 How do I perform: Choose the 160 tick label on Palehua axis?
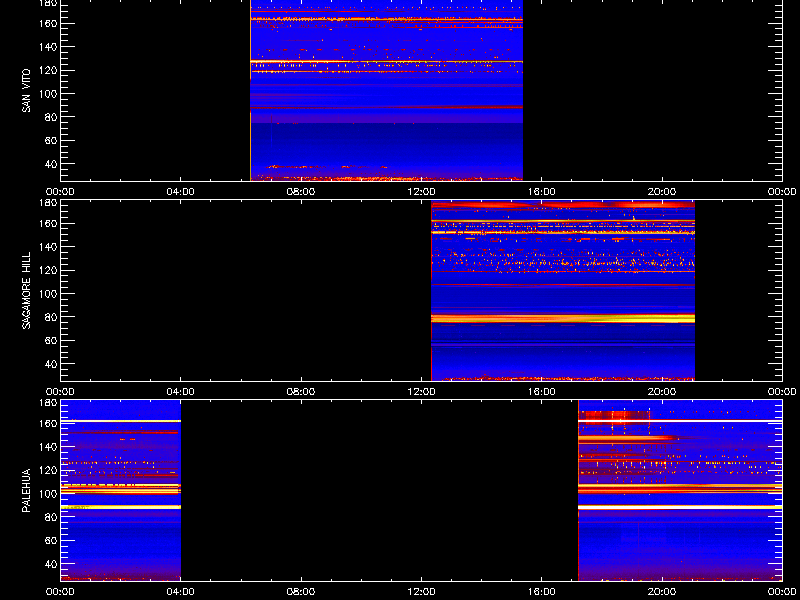(x=50, y=423)
